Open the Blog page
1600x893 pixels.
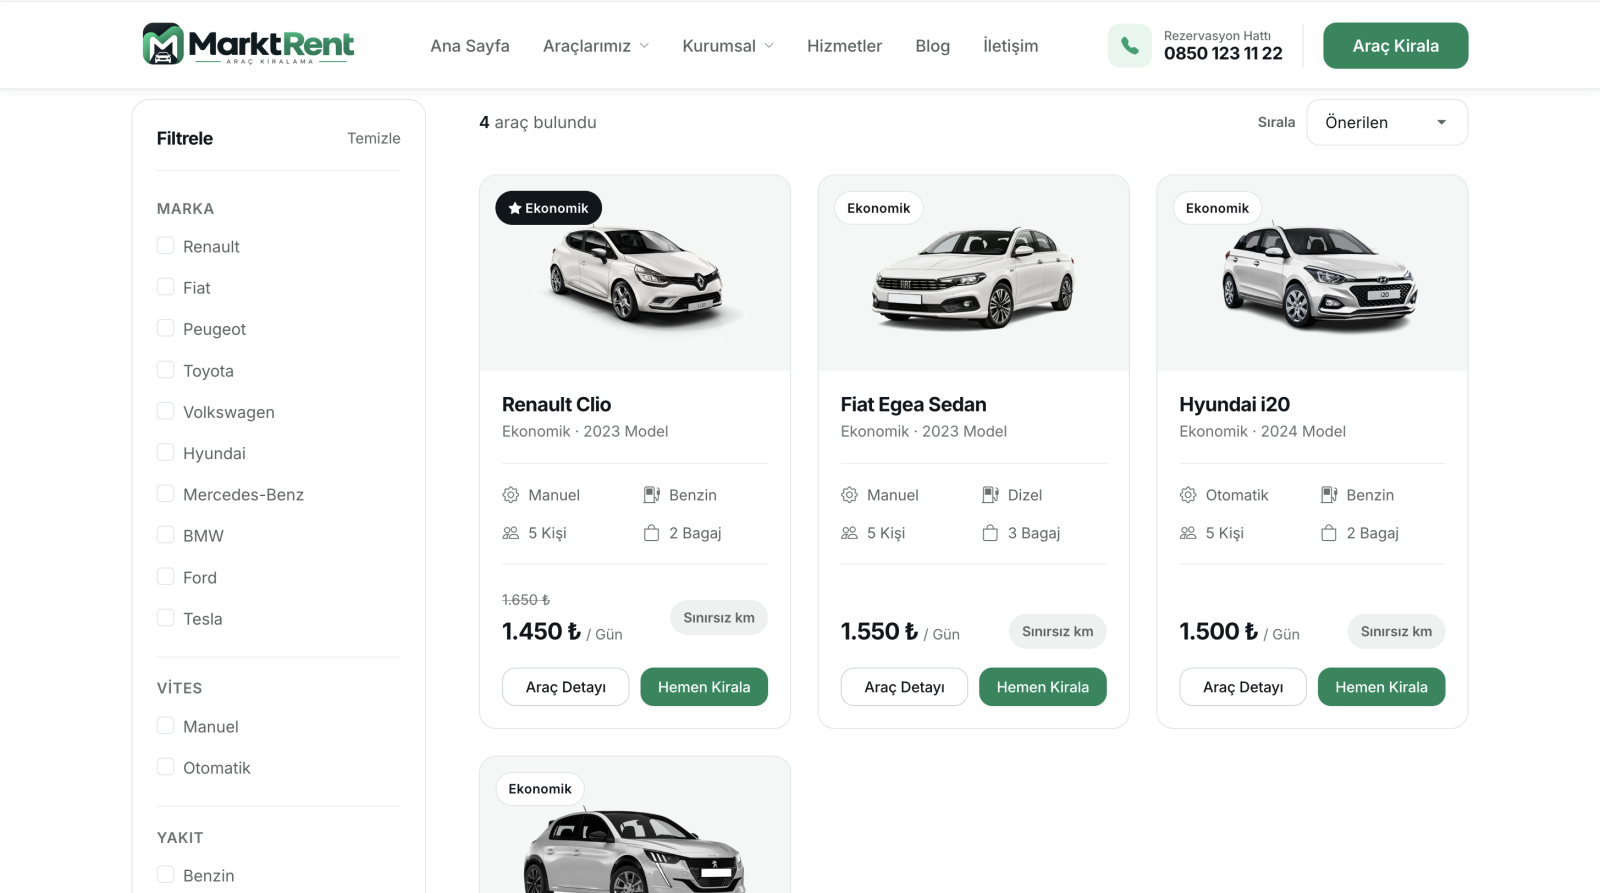tap(933, 46)
